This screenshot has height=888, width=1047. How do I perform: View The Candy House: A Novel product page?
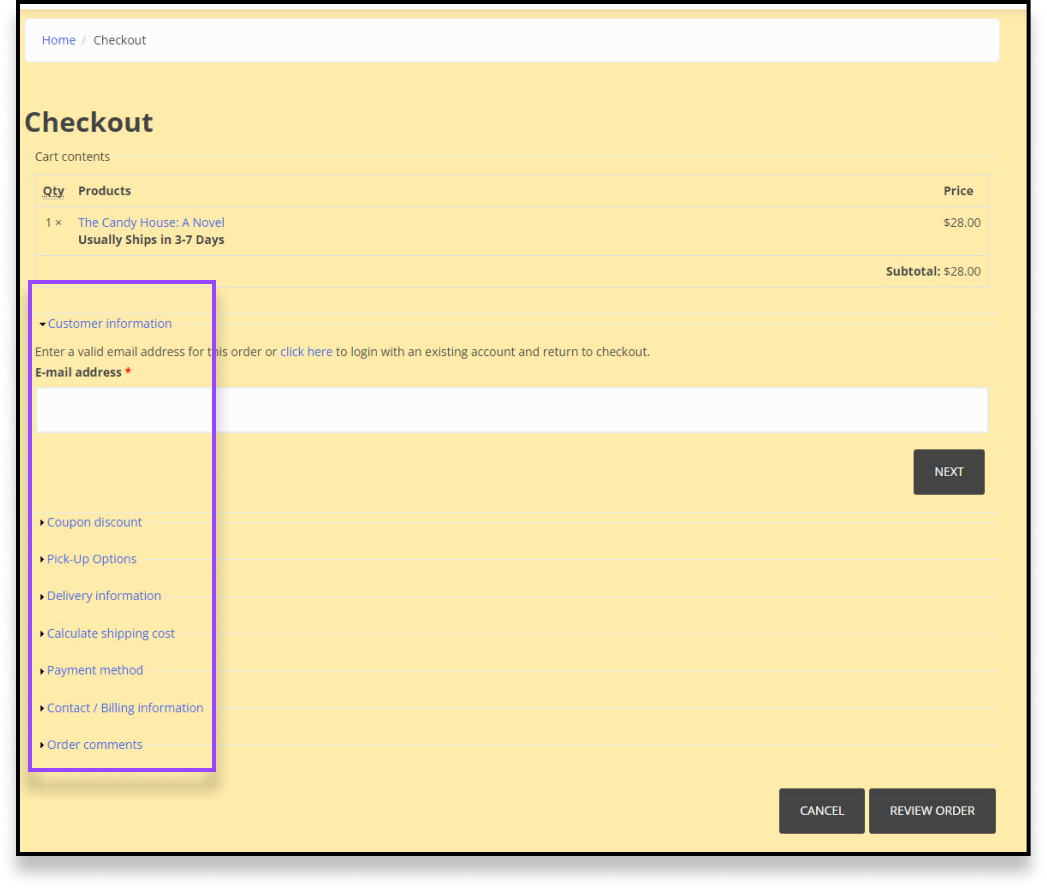click(151, 222)
